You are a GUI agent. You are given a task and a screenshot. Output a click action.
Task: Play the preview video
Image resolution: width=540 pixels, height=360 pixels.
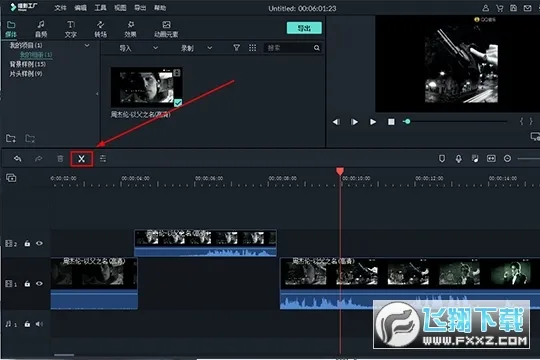[x=373, y=122]
